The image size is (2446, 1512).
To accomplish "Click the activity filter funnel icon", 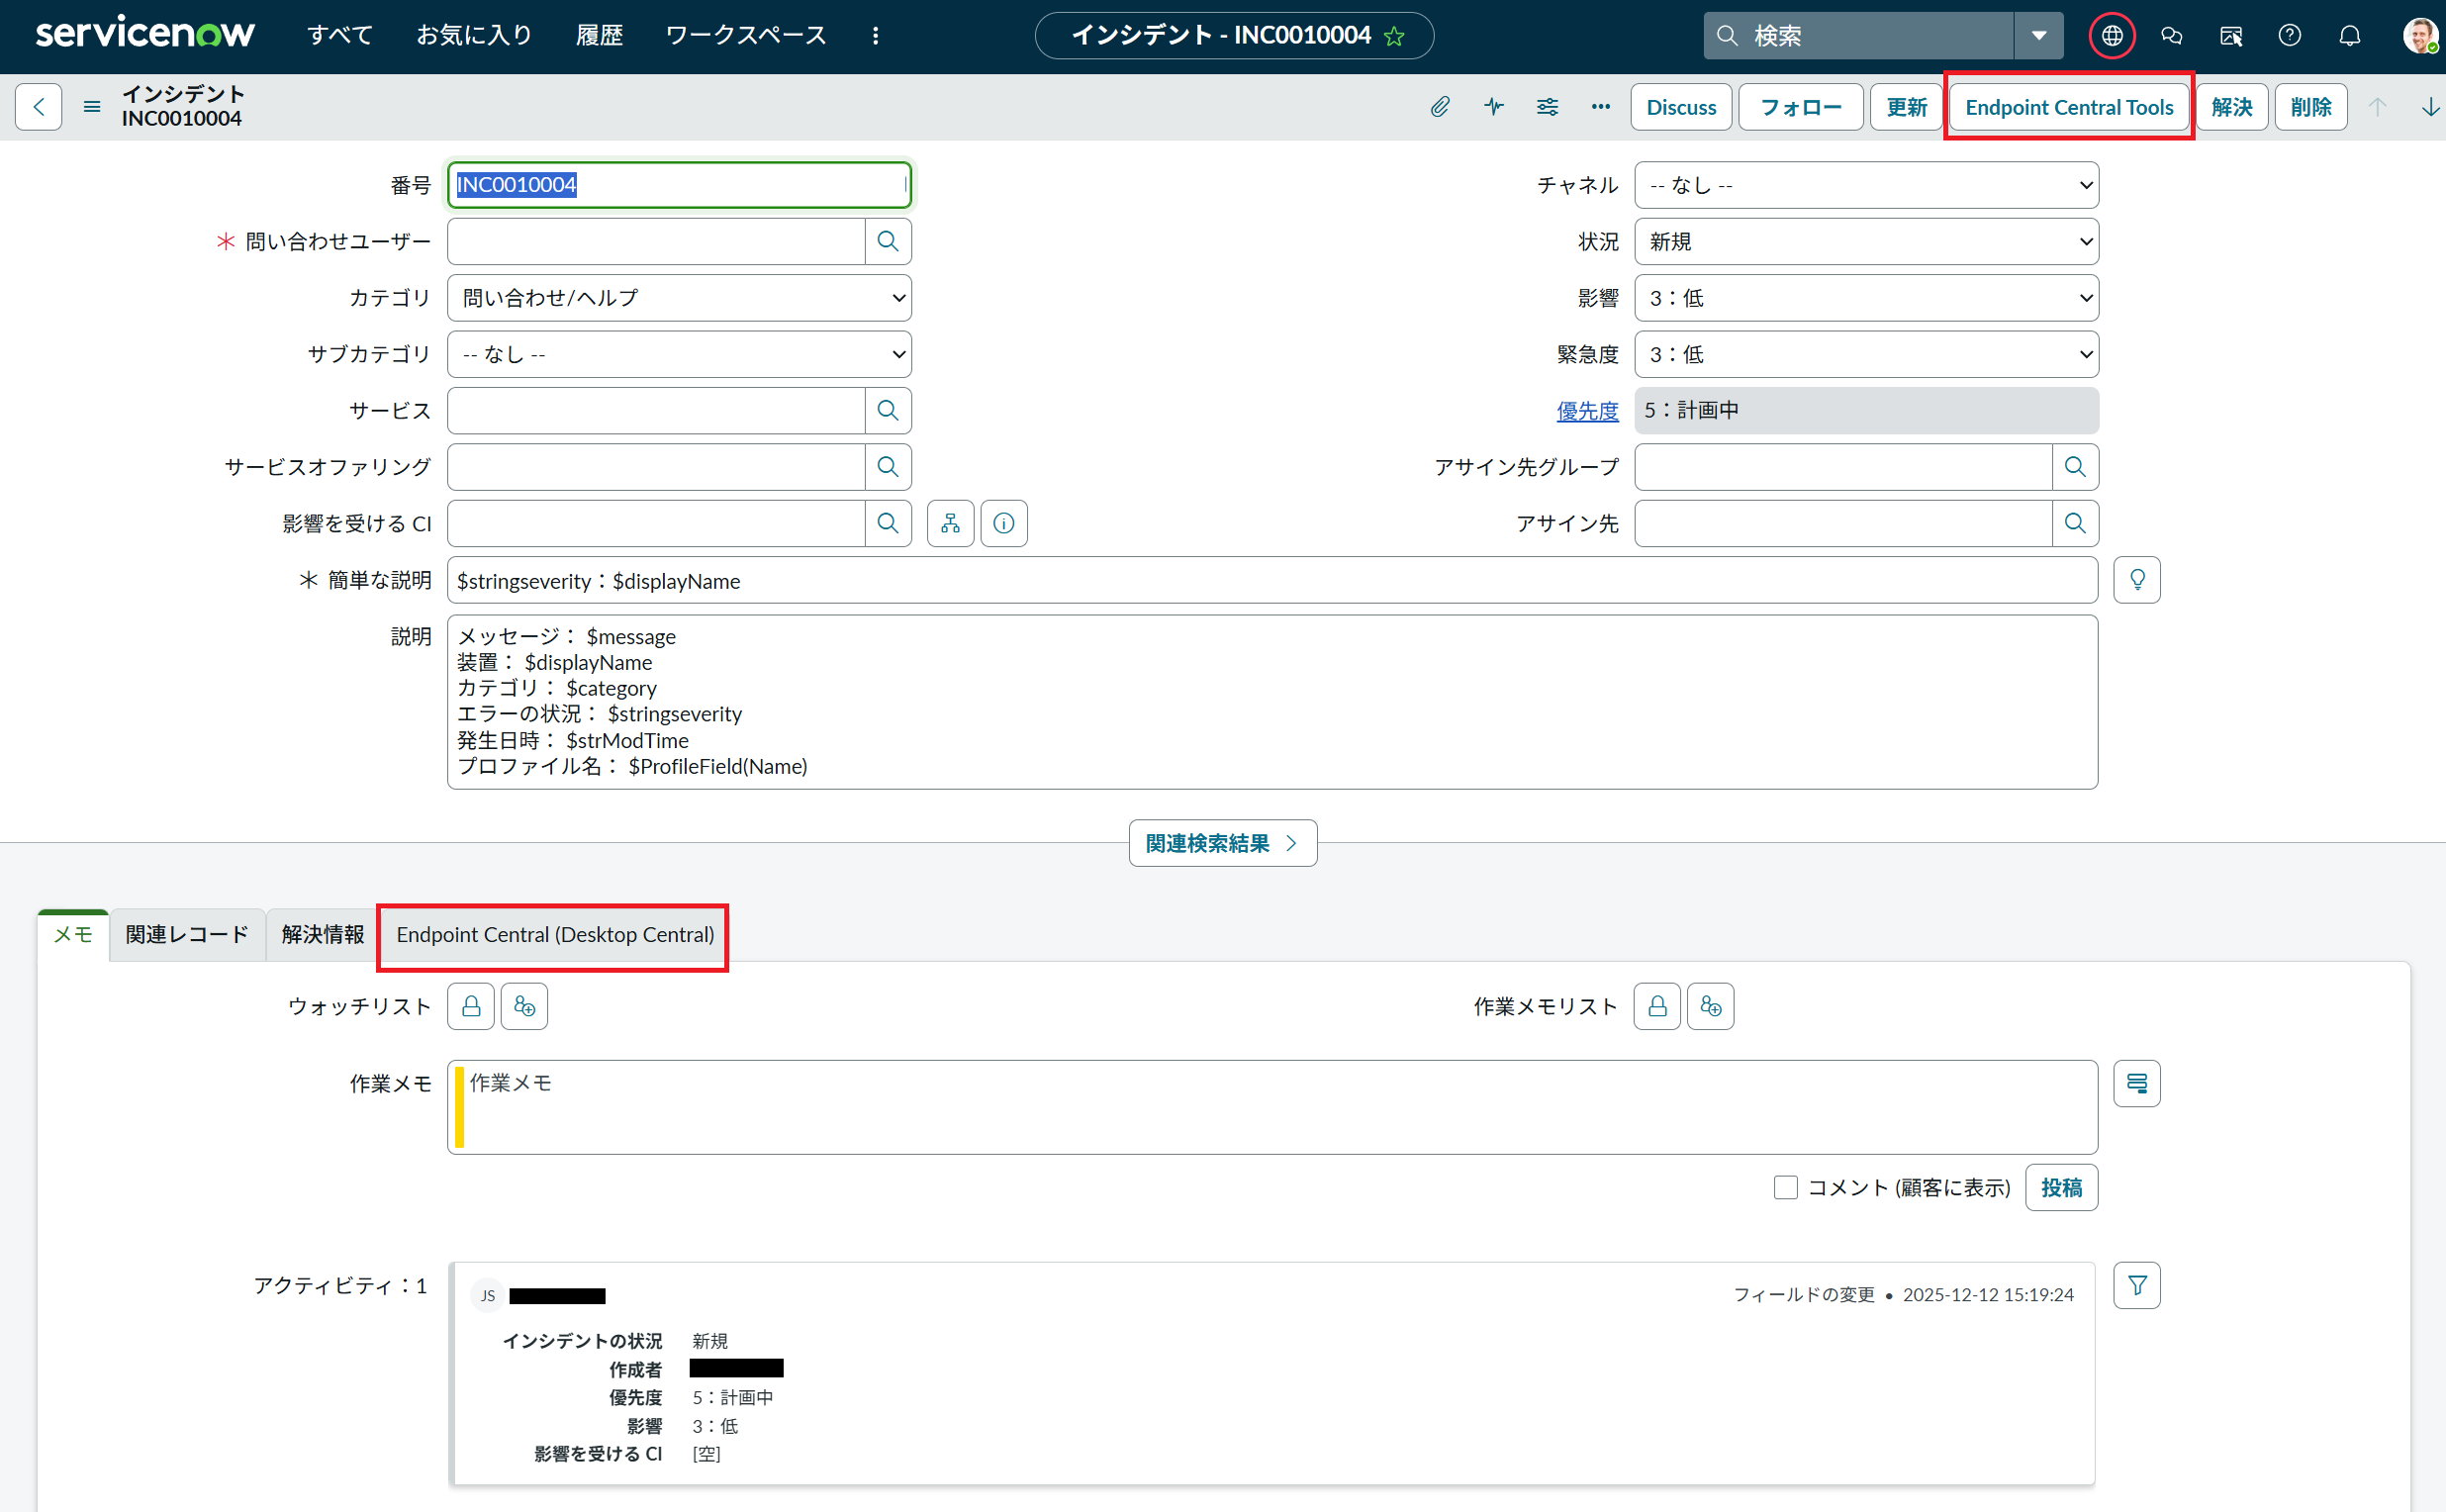I will click(x=2136, y=1285).
